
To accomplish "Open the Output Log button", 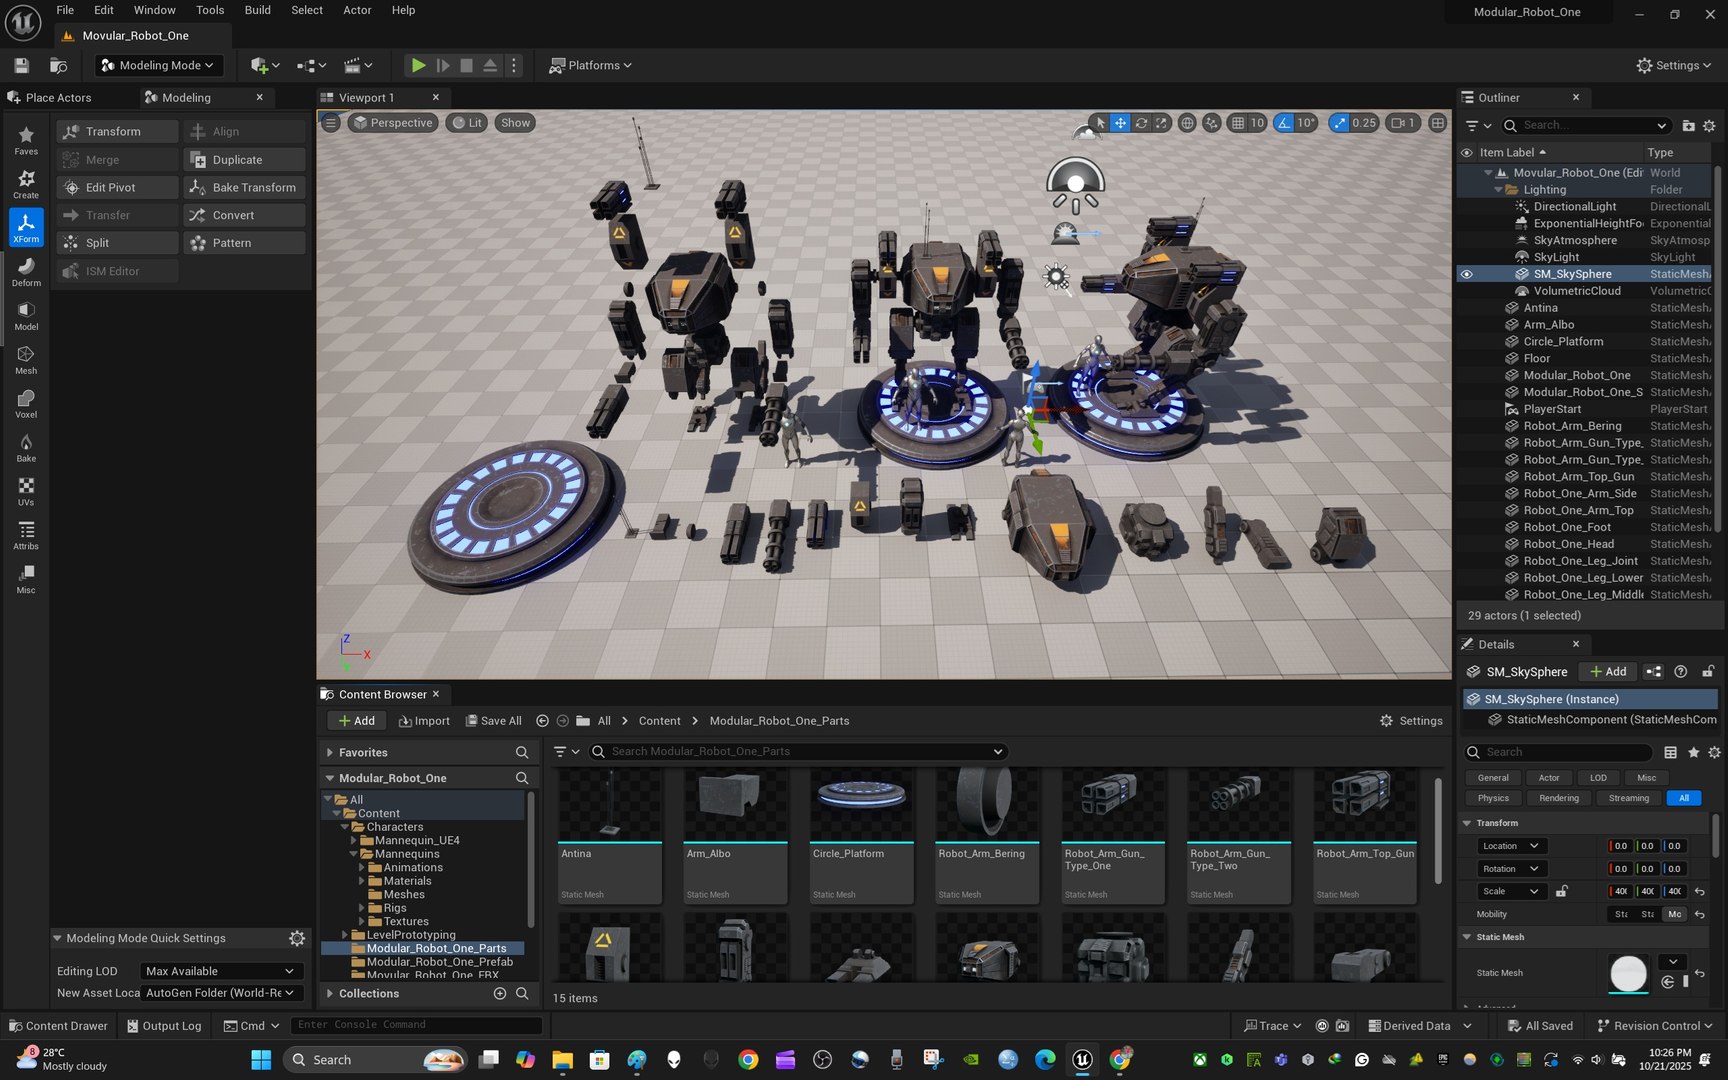I will (x=164, y=1026).
